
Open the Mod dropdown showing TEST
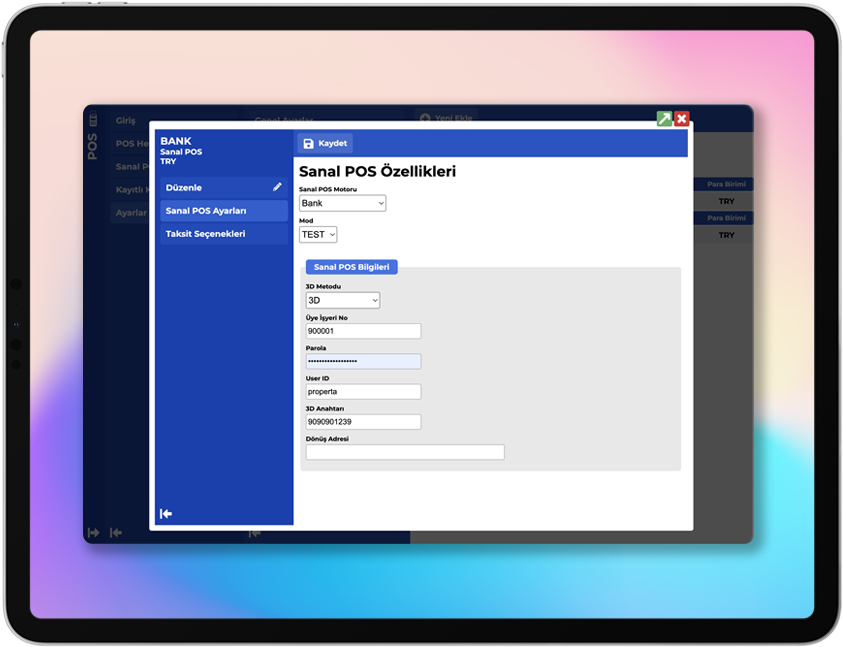(x=318, y=234)
